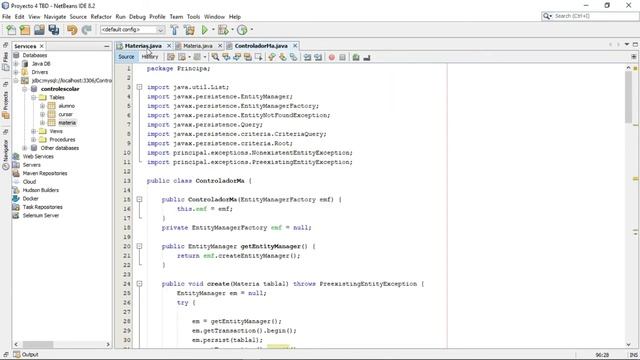Click the Redo arrow icon

pos(86,30)
